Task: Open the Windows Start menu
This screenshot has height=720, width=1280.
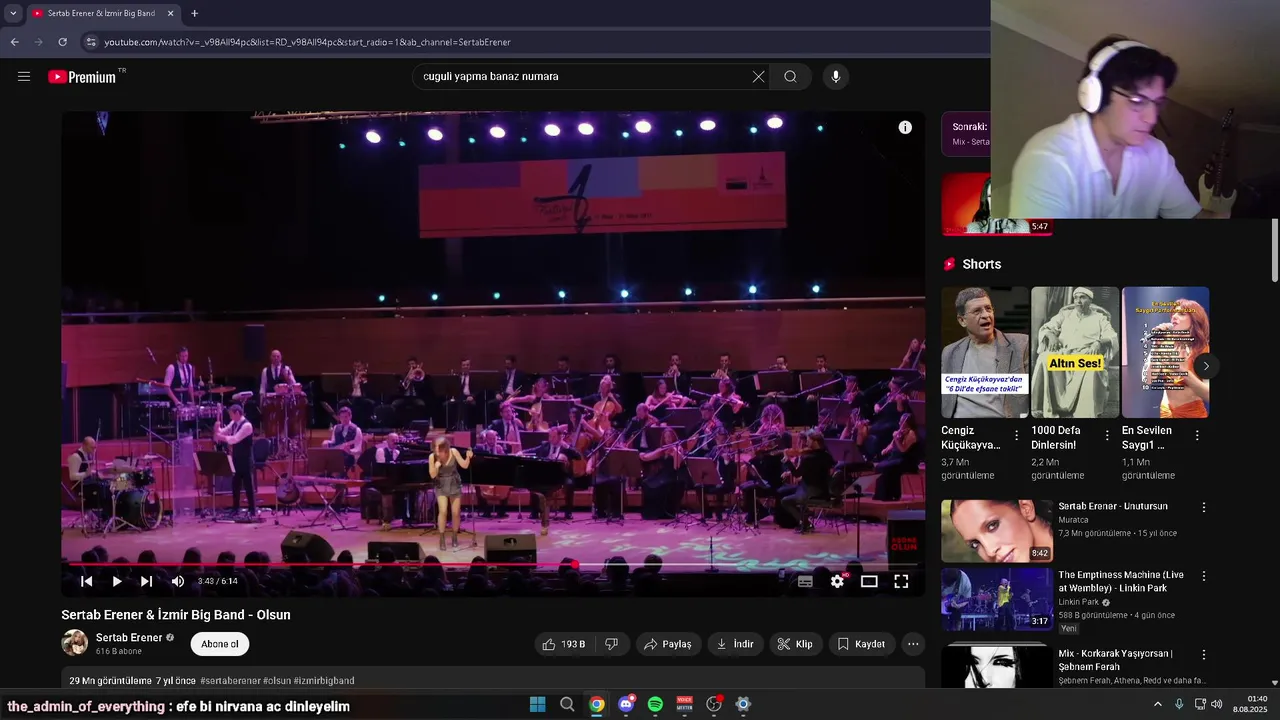Action: 537,704
